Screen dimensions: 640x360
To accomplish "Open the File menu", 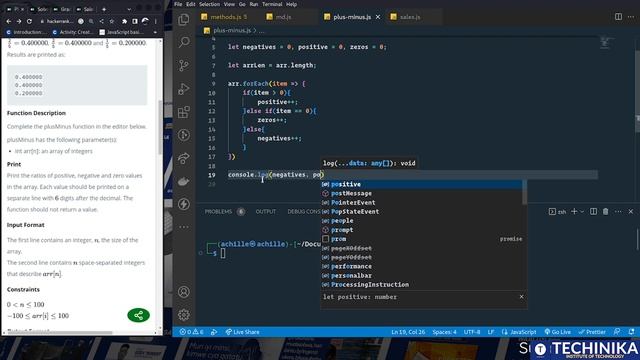I will coord(178,4).
